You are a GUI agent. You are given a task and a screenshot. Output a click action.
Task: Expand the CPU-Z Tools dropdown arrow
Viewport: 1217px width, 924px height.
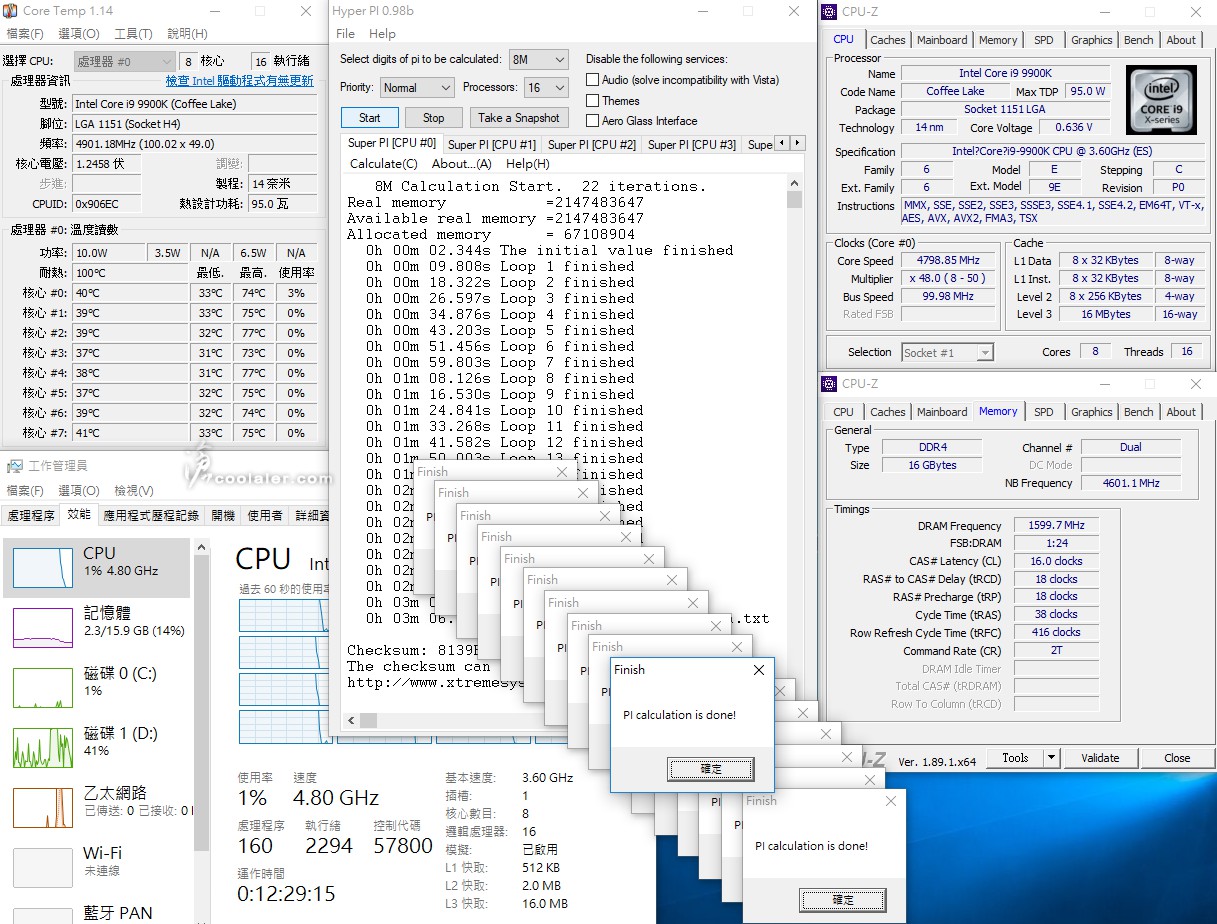point(1051,758)
